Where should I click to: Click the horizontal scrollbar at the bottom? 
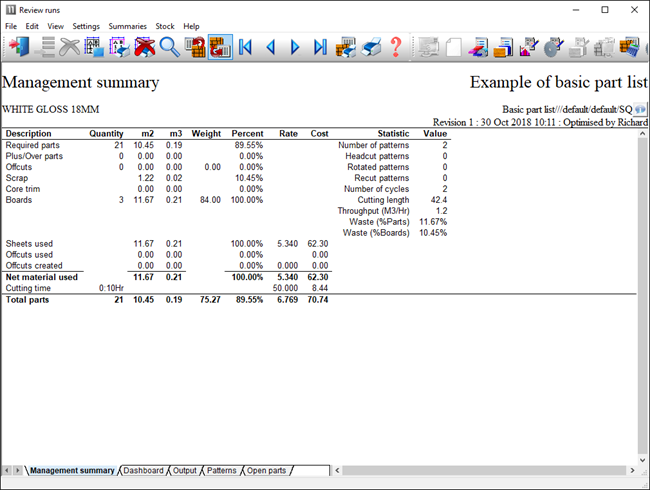point(480,470)
